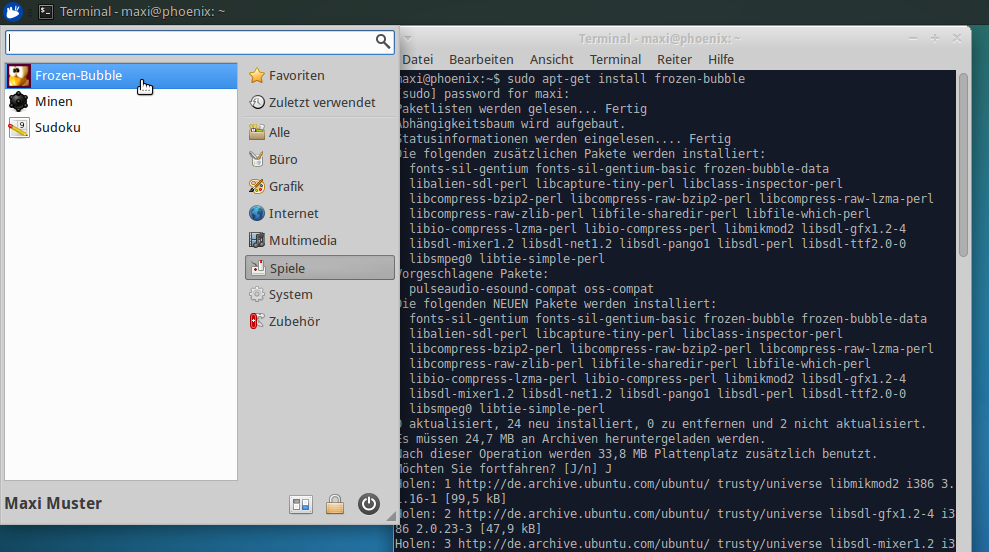Launch Frozen-Bubble from the games list
Viewport: 989px width, 552px height.
(121, 76)
